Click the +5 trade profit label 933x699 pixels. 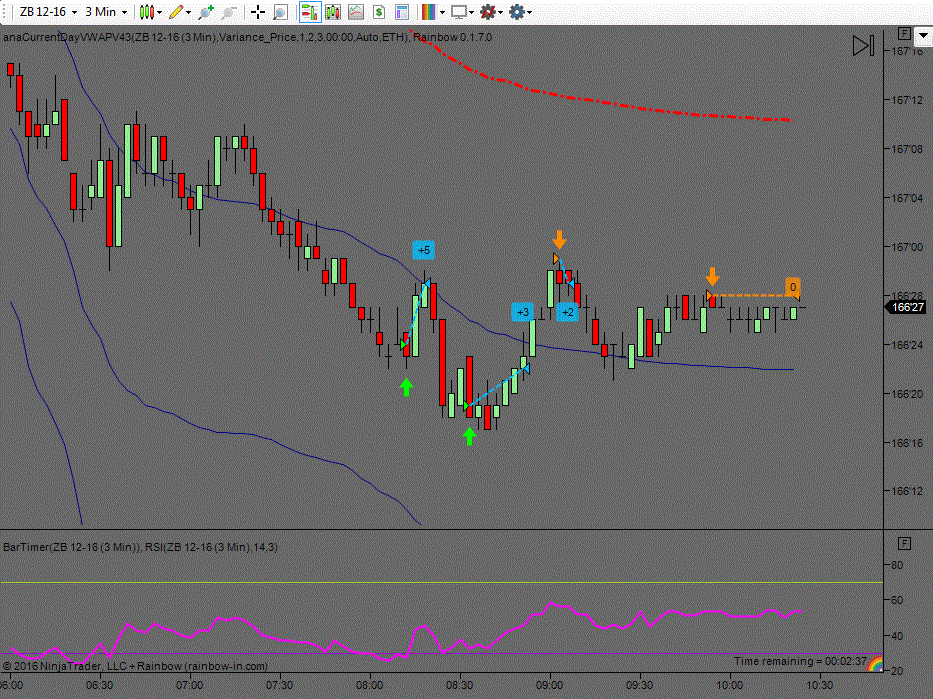click(424, 250)
